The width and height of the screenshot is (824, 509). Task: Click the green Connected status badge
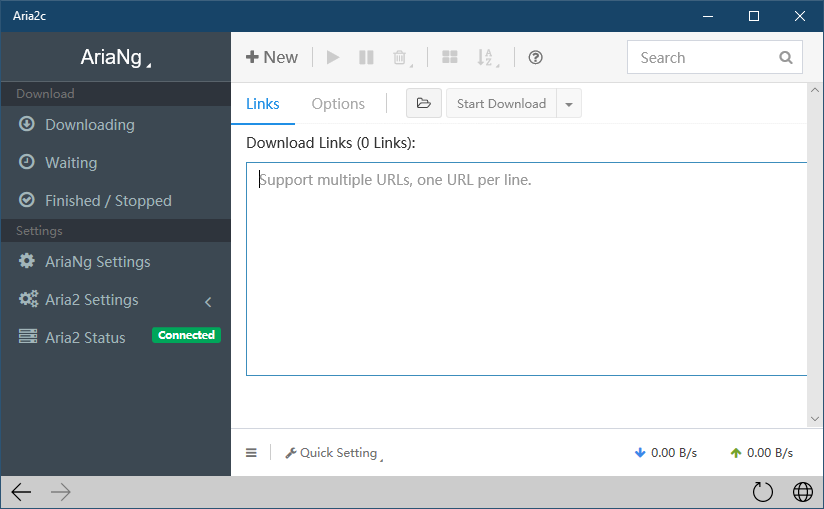(x=186, y=335)
